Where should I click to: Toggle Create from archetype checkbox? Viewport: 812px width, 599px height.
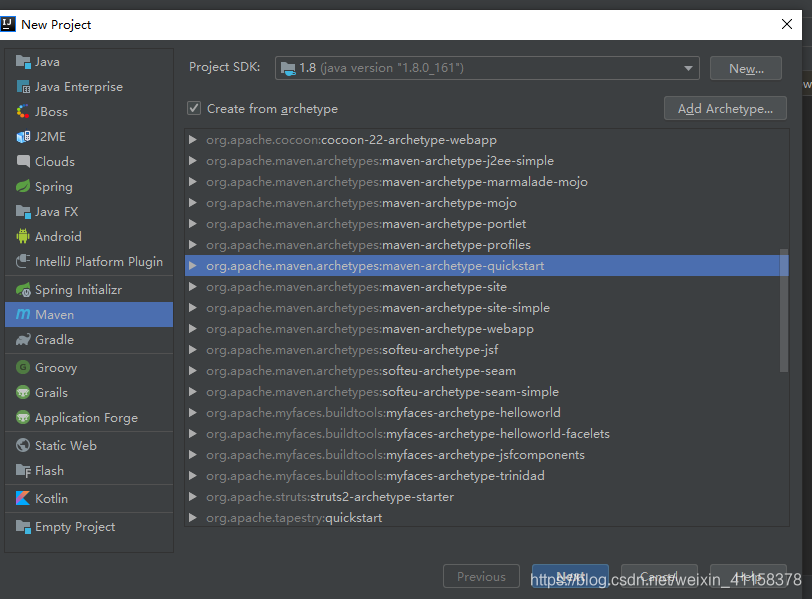[x=194, y=108]
